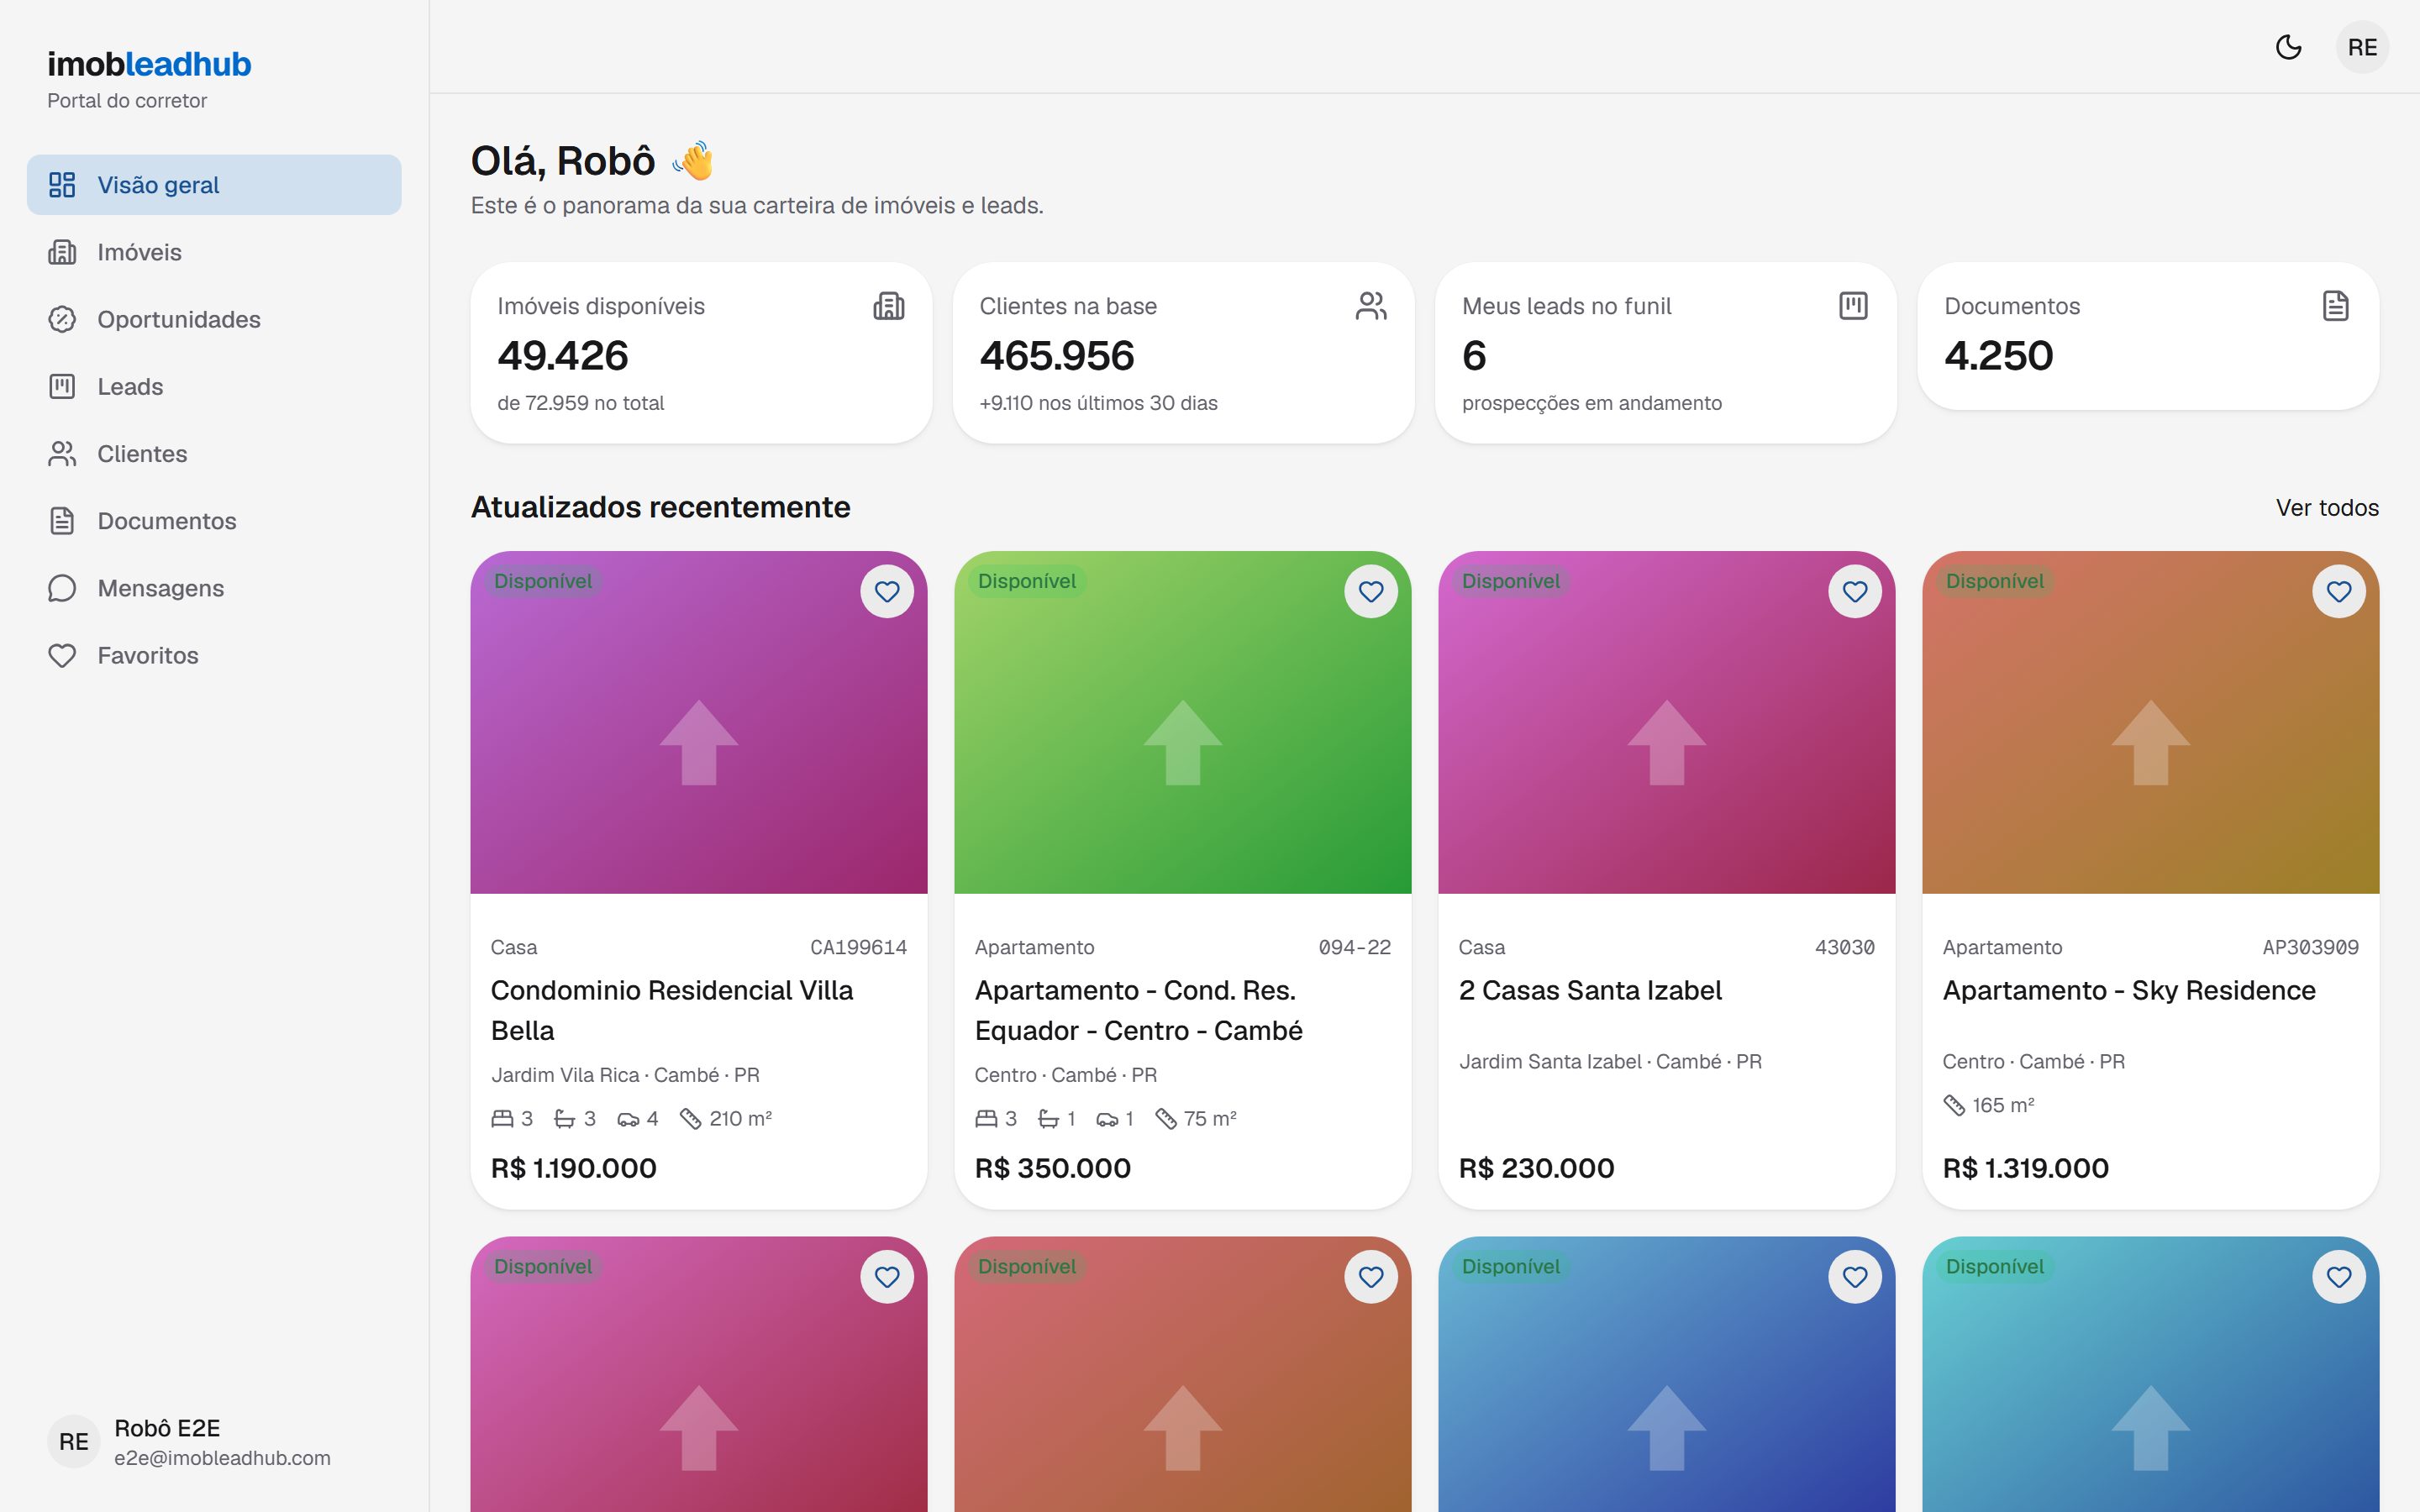Click property code CA199614
Screen dimensions: 2420x1512
click(858, 947)
